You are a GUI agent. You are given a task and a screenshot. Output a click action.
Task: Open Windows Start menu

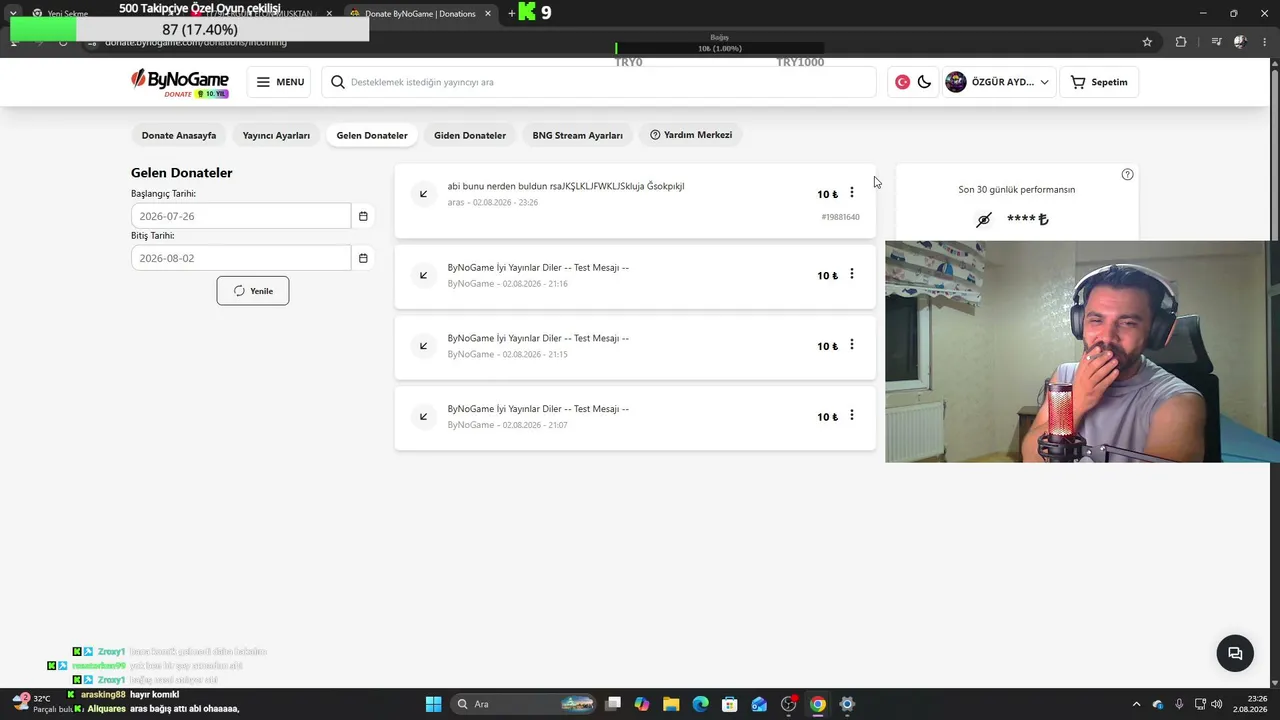[x=433, y=704]
